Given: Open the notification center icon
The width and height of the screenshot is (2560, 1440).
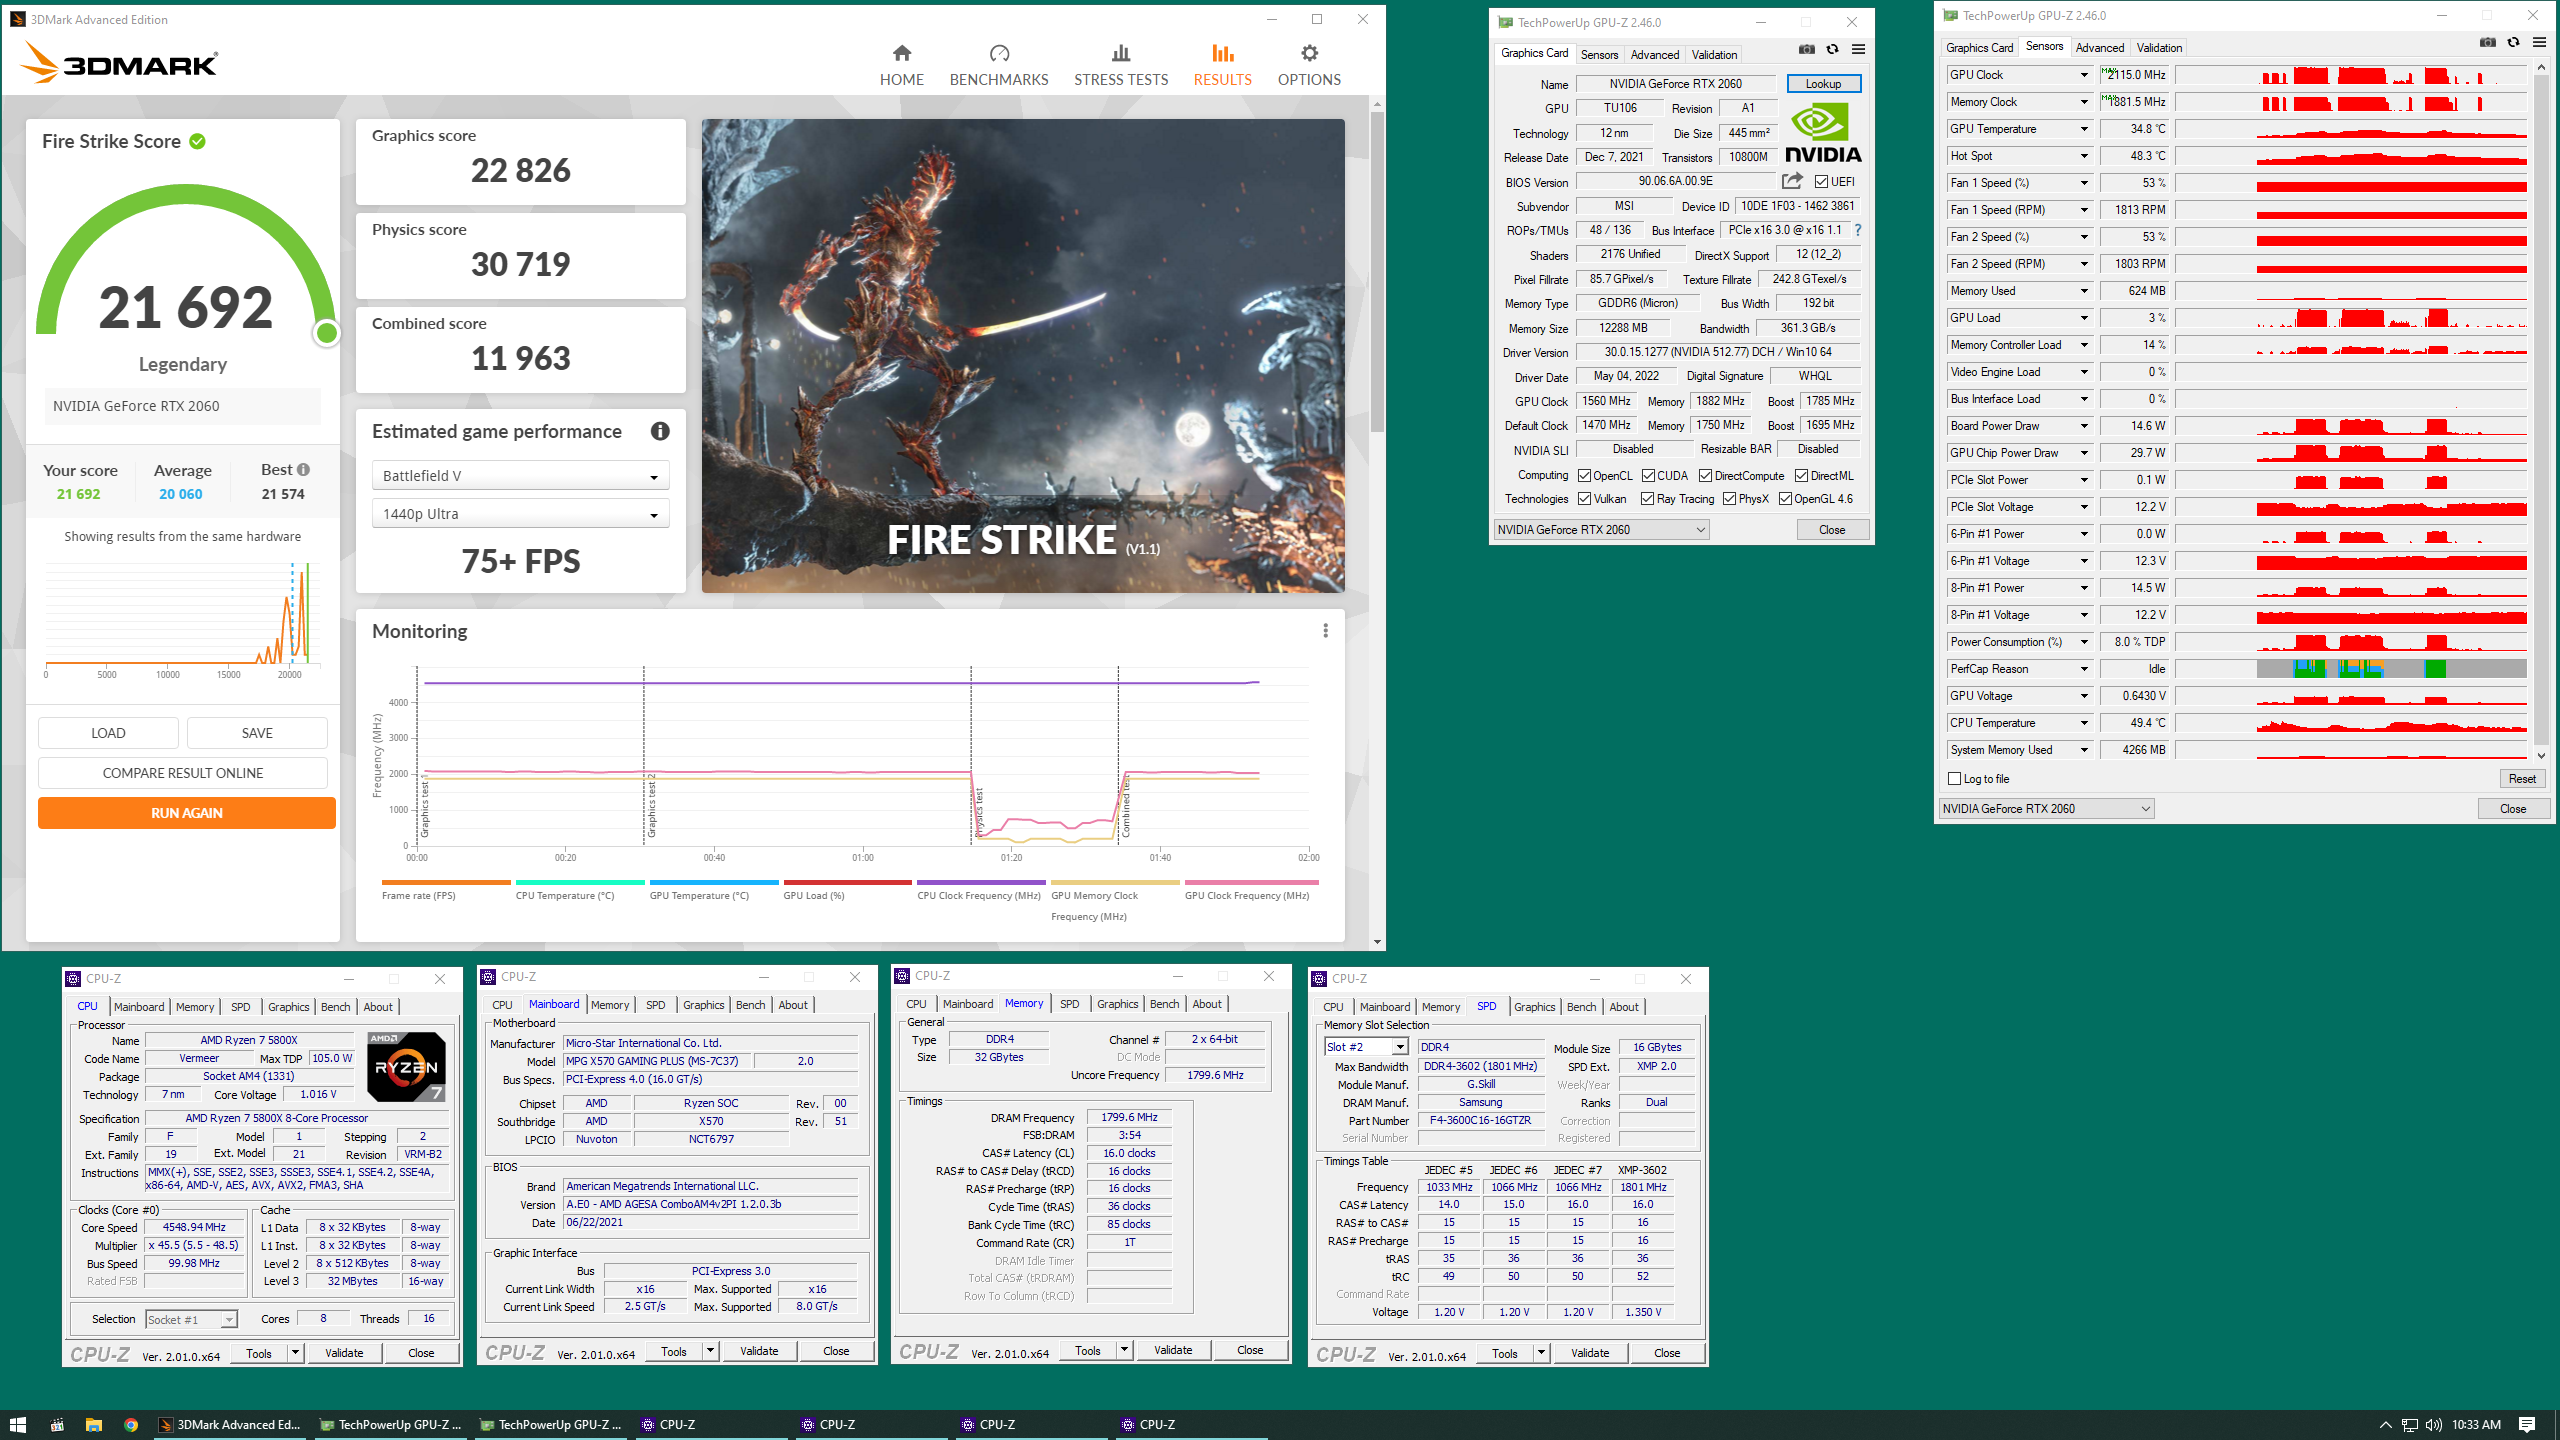Looking at the screenshot, I should tap(2527, 1425).
